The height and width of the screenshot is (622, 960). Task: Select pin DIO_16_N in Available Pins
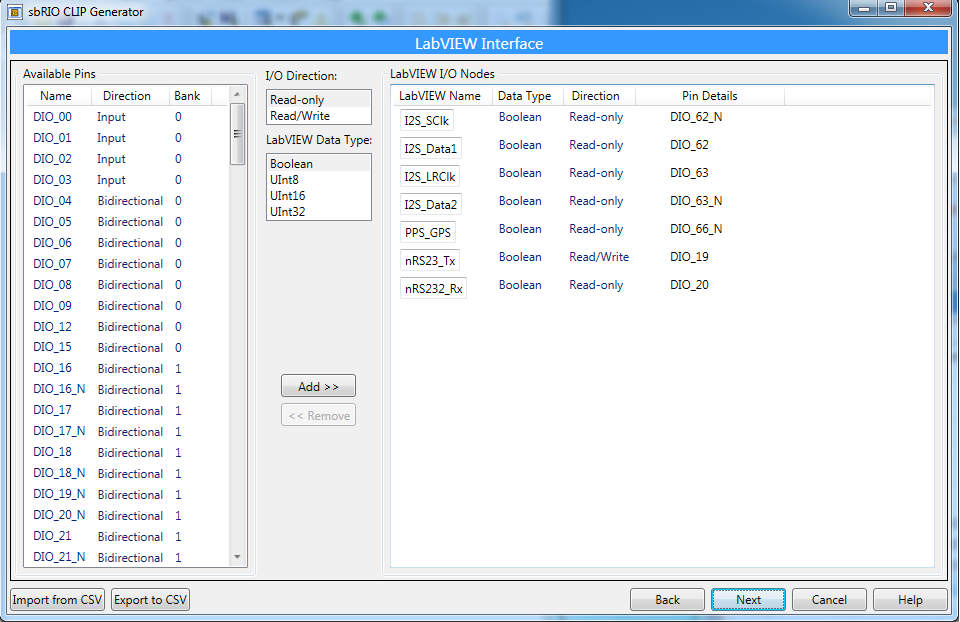(x=127, y=389)
